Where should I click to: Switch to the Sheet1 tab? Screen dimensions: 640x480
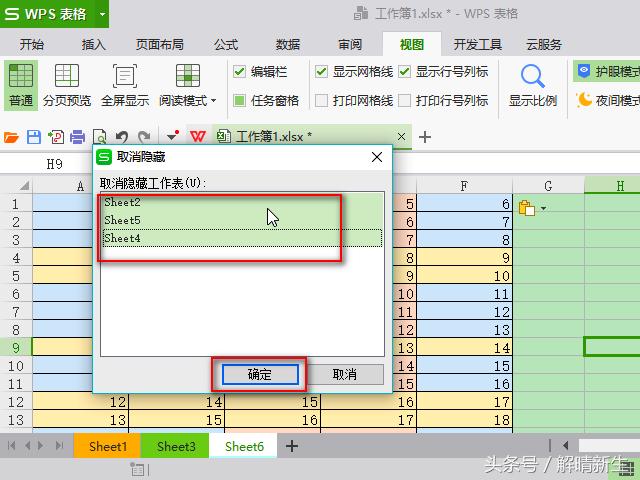(107, 446)
